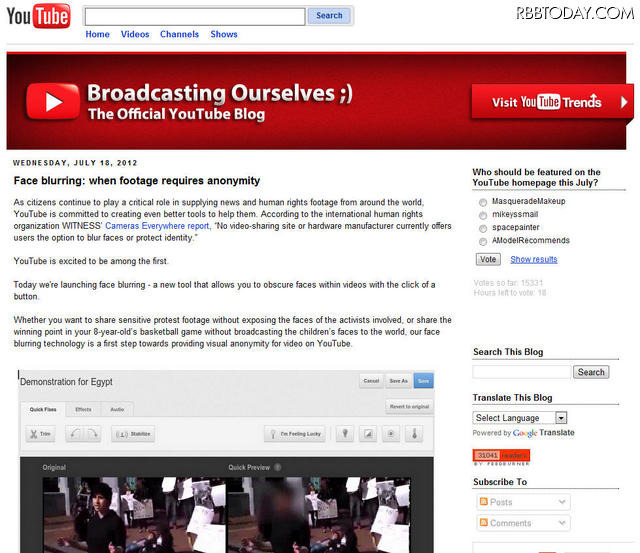Click the Visit YouTube Trends banner button
Image resolution: width=640 pixels, height=553 pixels.
[551, 102]
